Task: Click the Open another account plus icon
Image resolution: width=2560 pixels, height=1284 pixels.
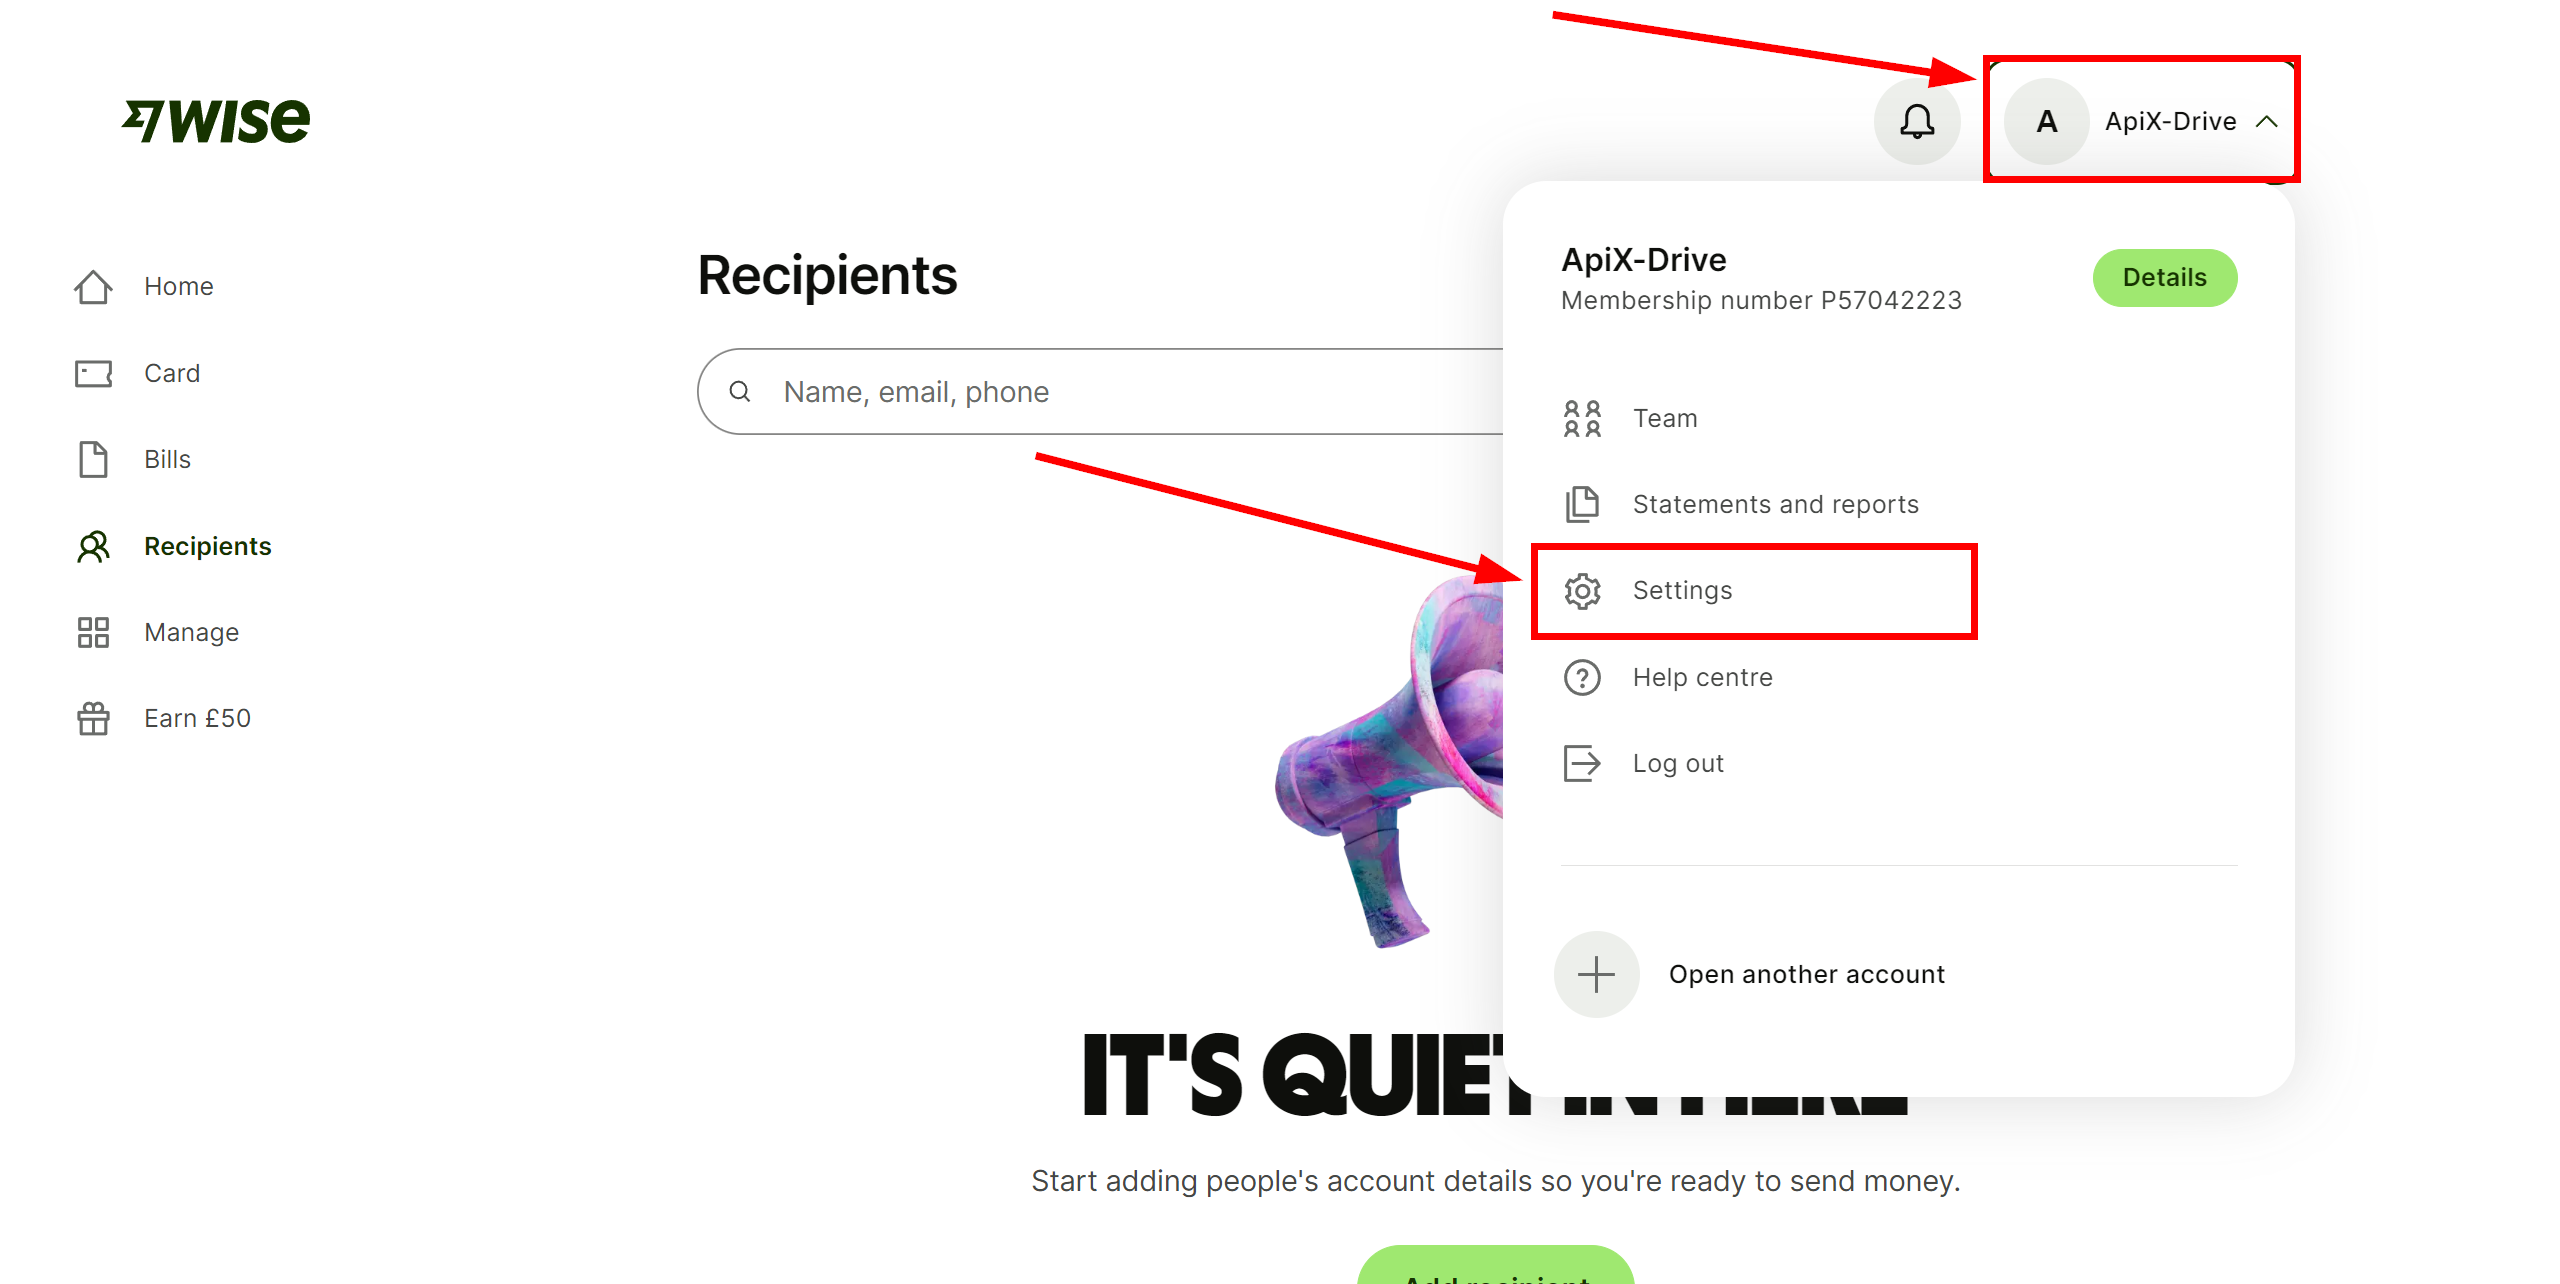Action: (x=1596, y=973)
